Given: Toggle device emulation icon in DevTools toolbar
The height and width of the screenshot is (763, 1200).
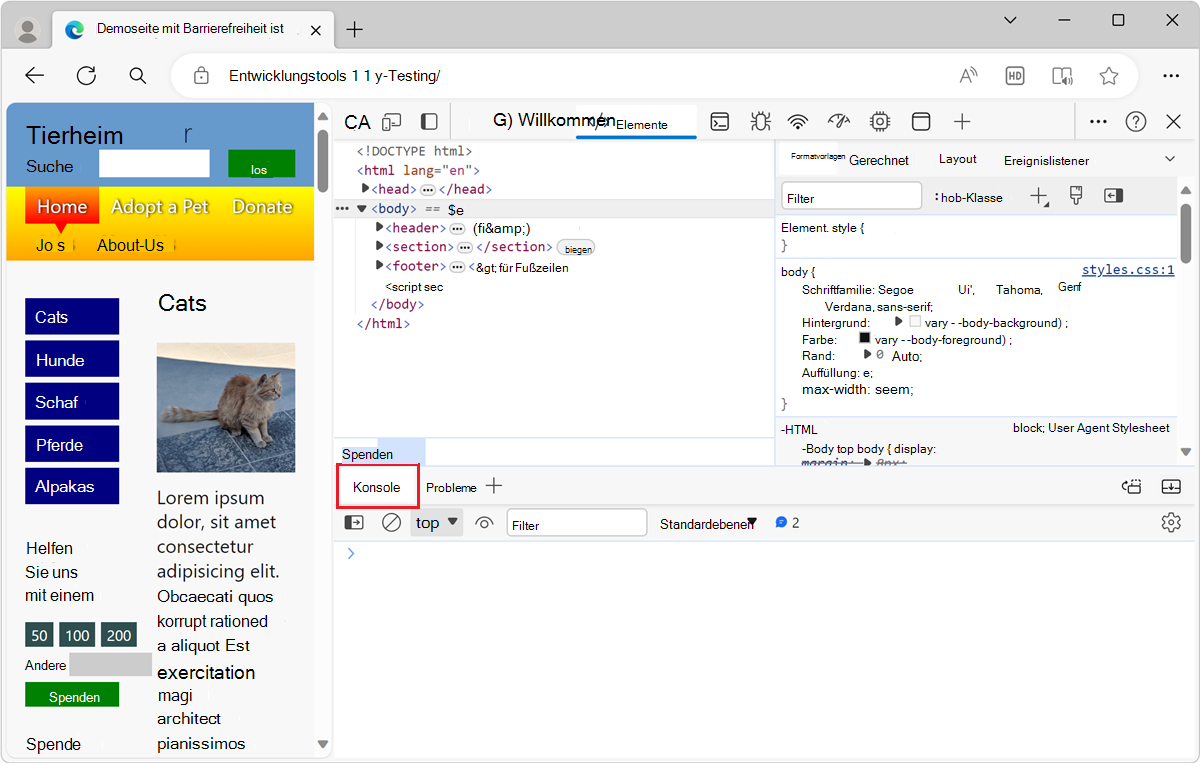Looking at the screenshot, I should (x=392, y=122).
